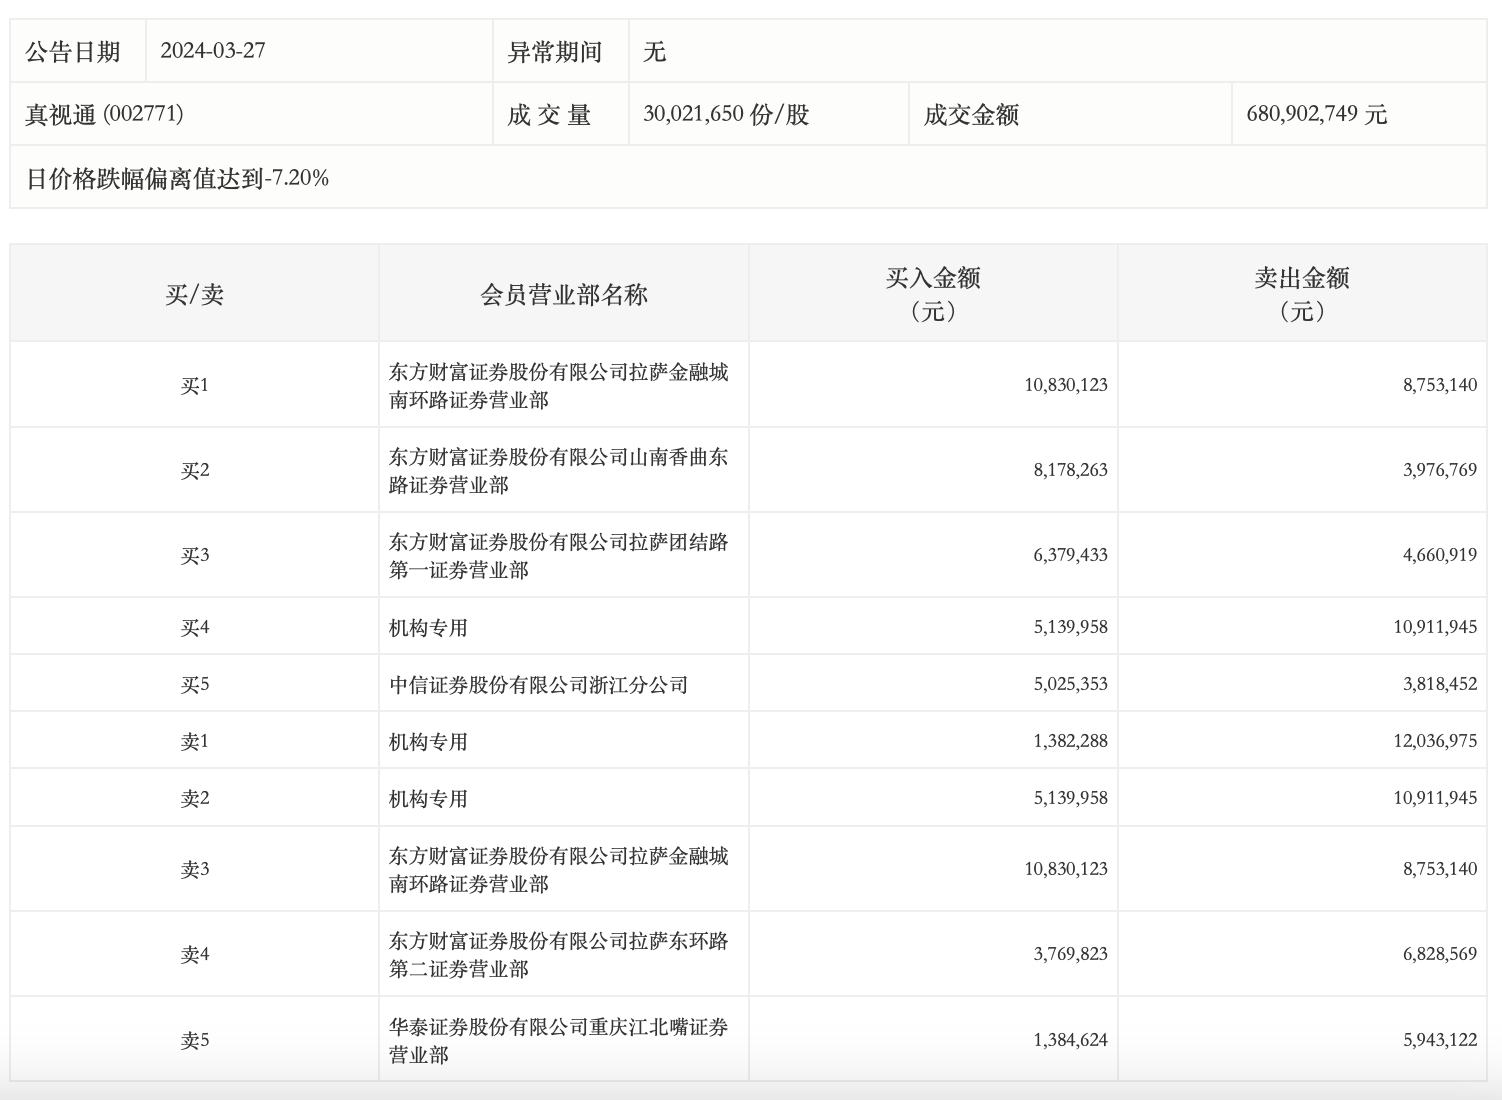Click the -7.20% price deviation notice text

177,178
